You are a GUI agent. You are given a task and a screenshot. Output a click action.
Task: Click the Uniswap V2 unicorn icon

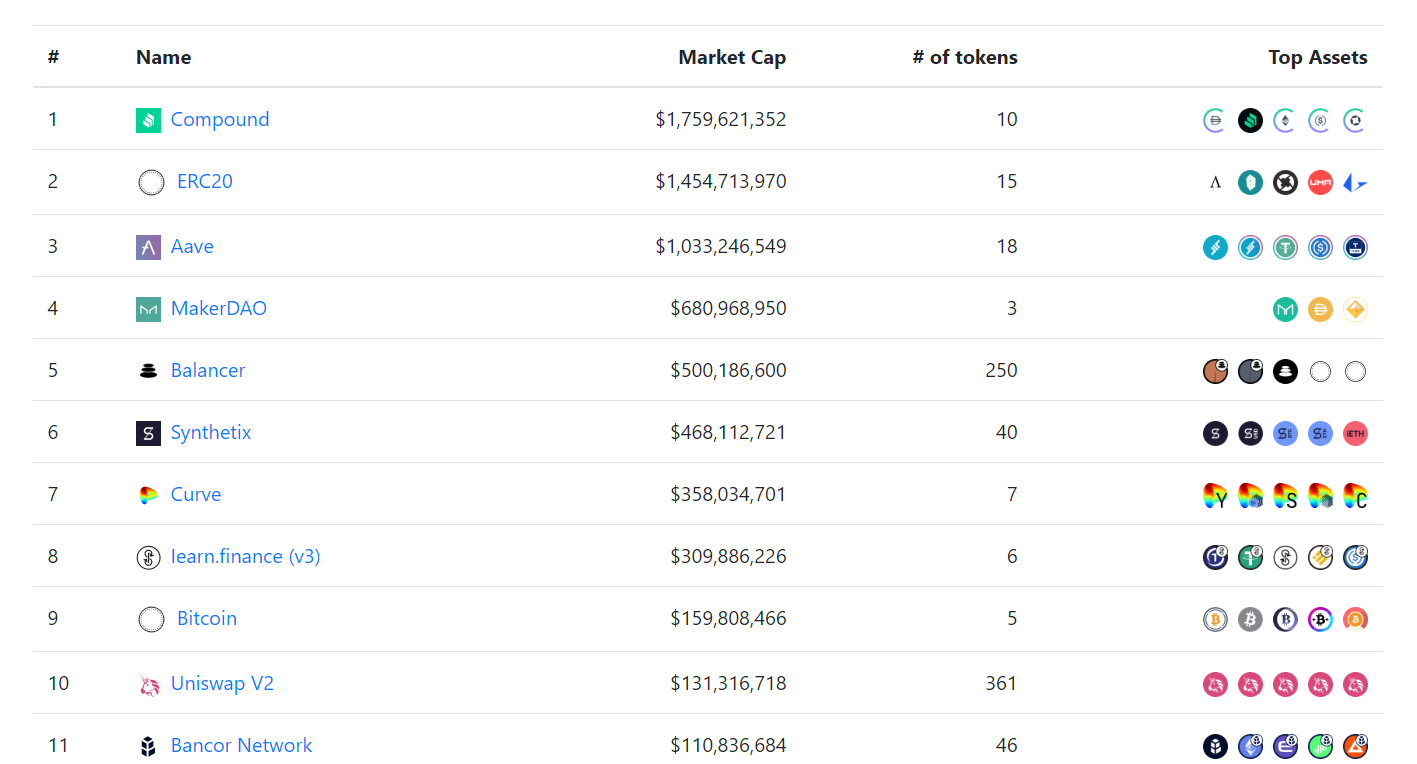(x=148, y=685)
